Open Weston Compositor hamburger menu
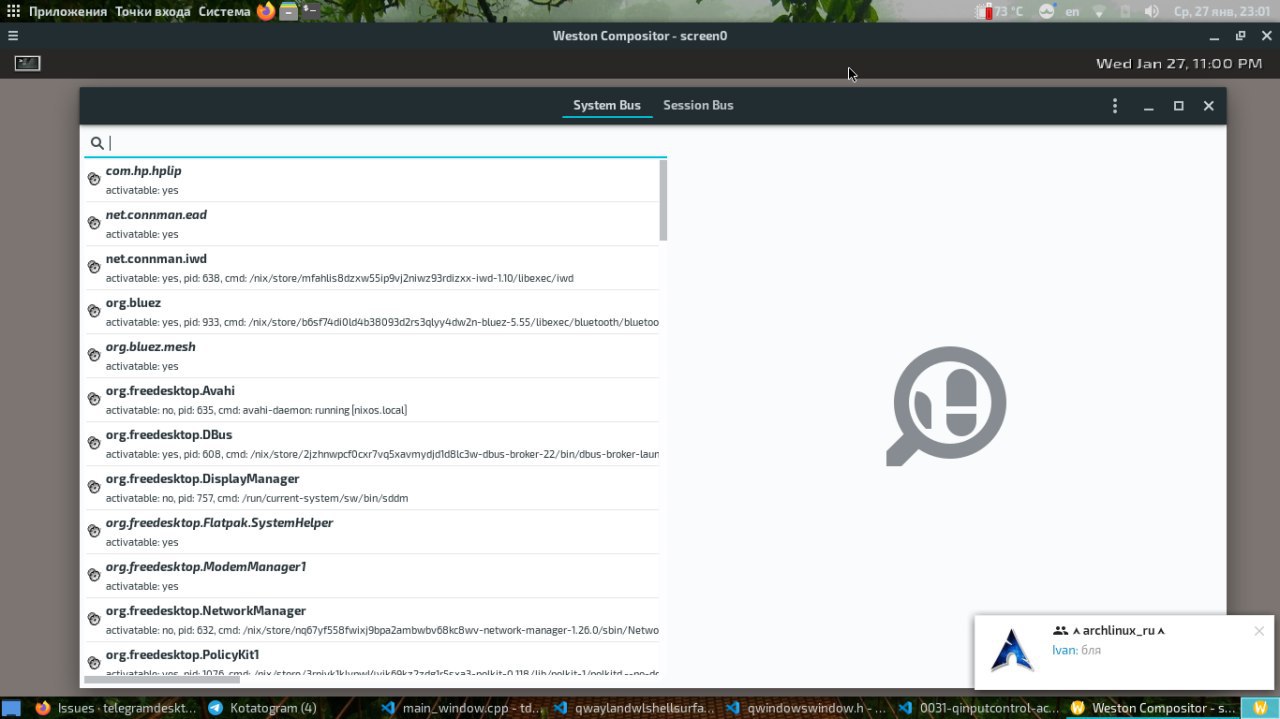The width and height of the screenshot is (1280, 719). pos(13,36)
